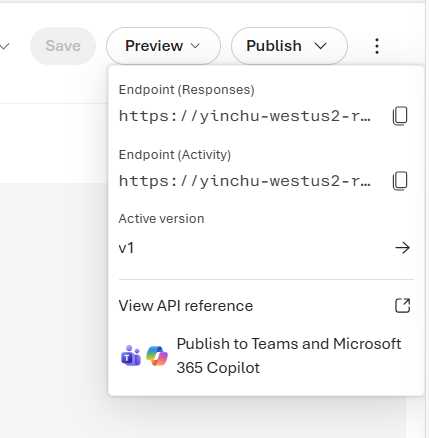Click the Activity endpoint URL text

point(245,181)
